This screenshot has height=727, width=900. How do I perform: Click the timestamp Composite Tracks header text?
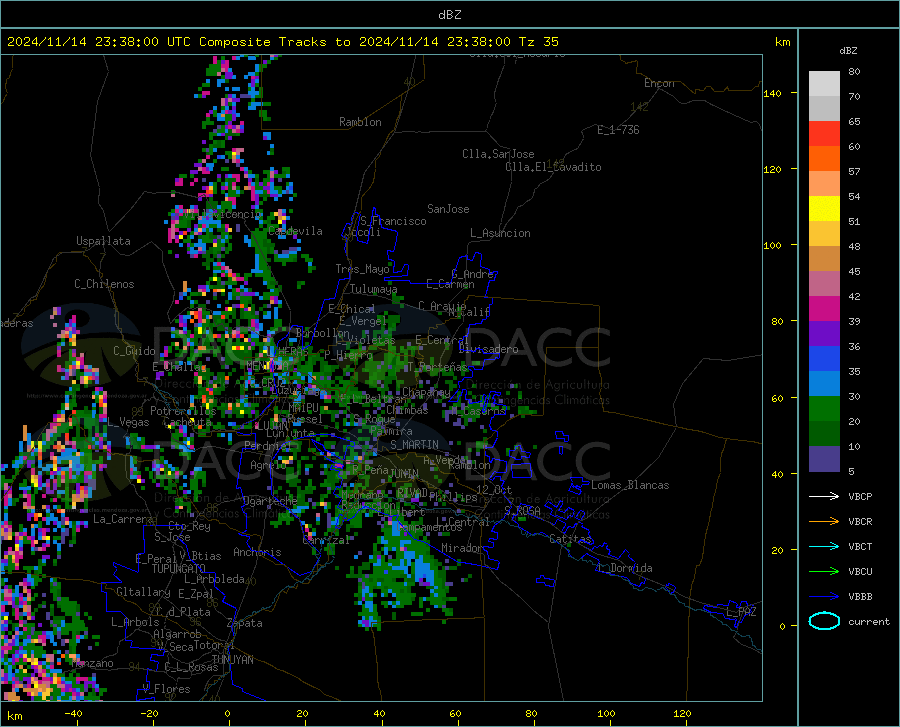[282, 42]
